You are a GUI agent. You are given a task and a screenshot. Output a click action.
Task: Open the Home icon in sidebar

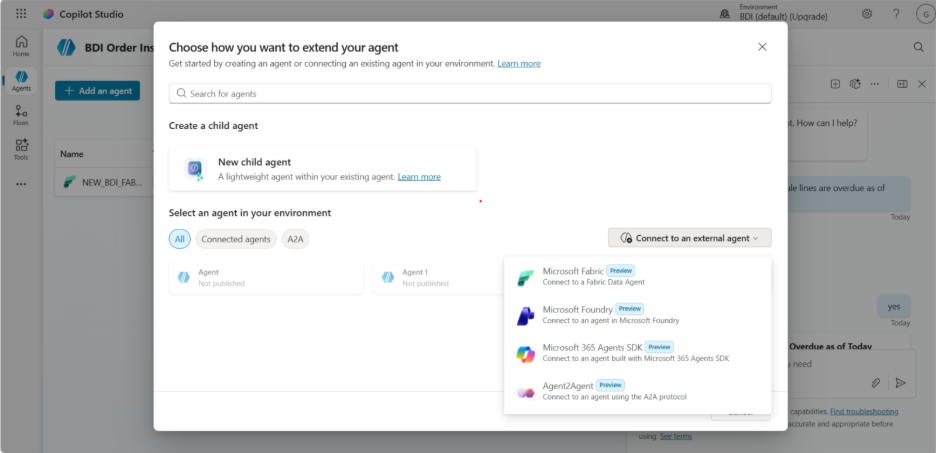pyautogui.click(x=21, y=46)
